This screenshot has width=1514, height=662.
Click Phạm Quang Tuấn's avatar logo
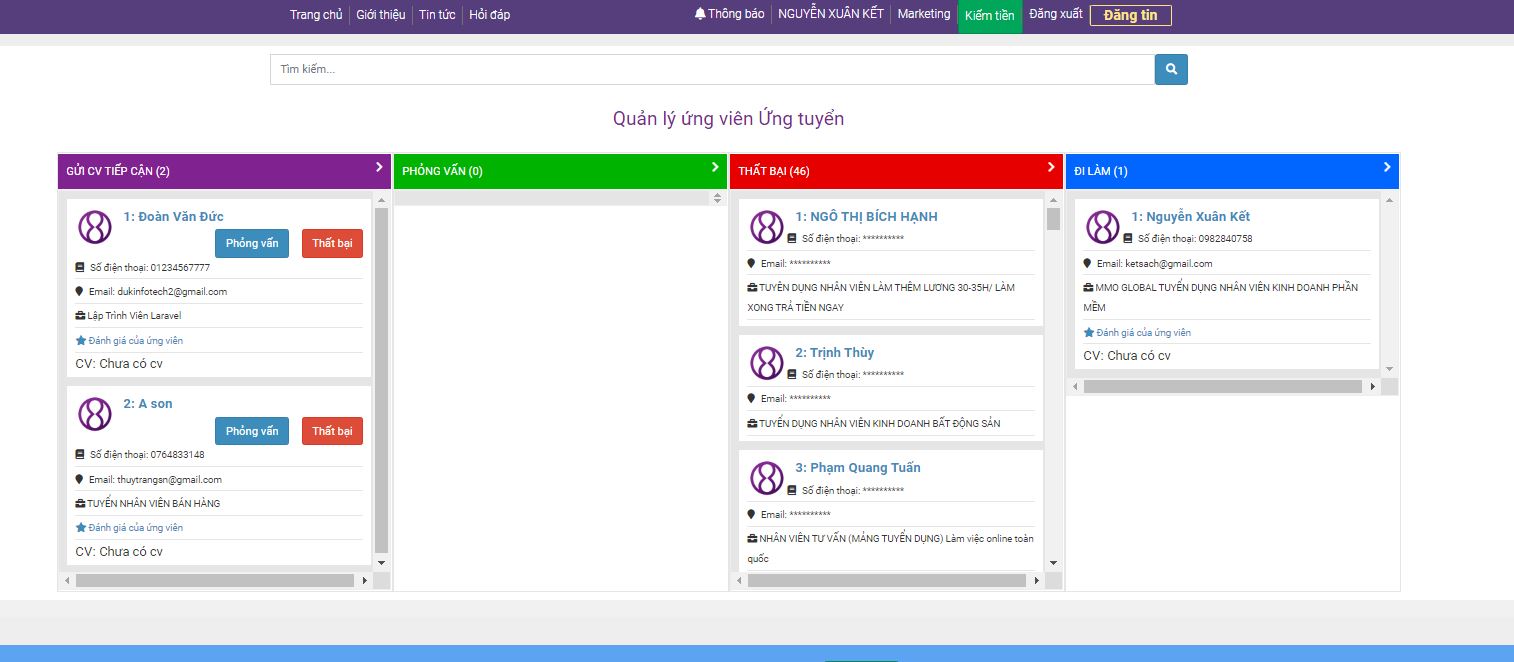(767, 478)
